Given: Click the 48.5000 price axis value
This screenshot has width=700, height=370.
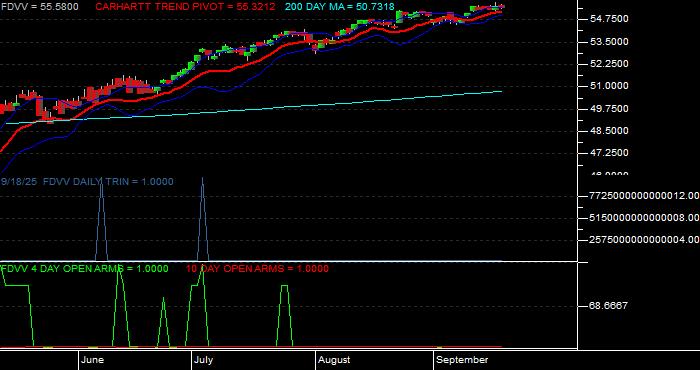Looking at the screenshot, I should pyautogui.click(x=609, y=131).
